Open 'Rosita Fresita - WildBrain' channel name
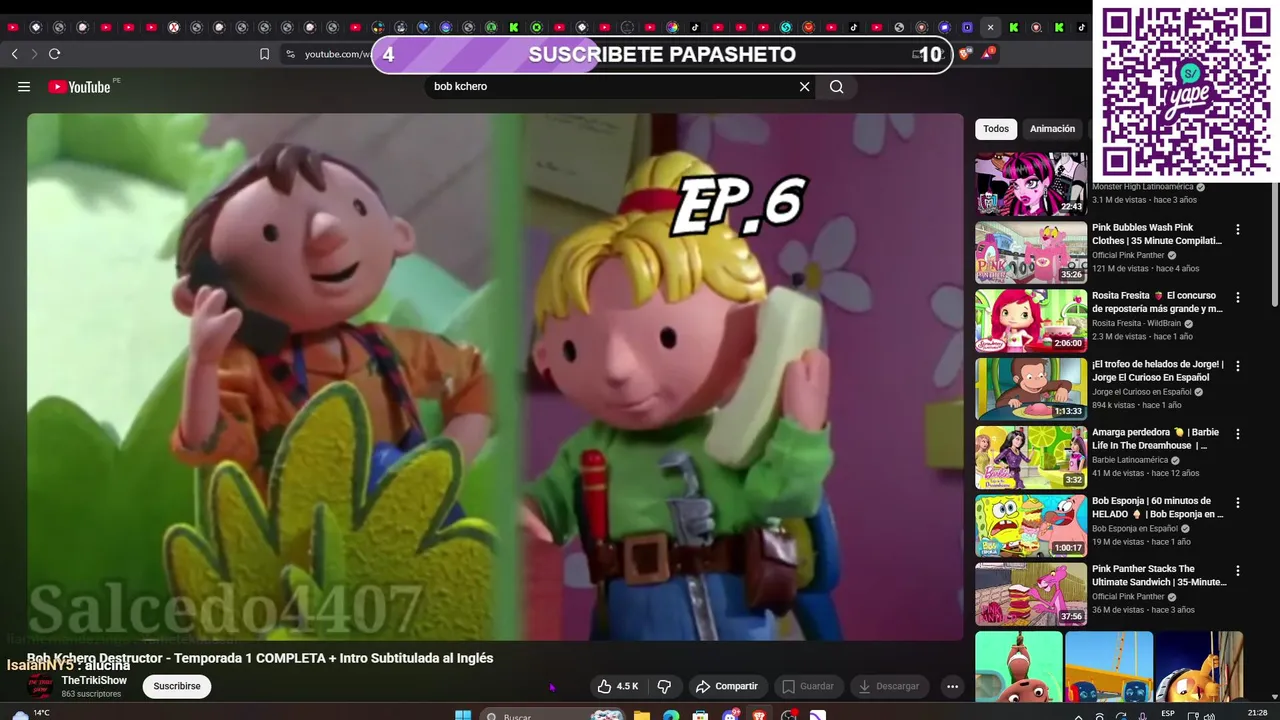The width and height of the screenshot is (1280, 720). point(1136,323)
